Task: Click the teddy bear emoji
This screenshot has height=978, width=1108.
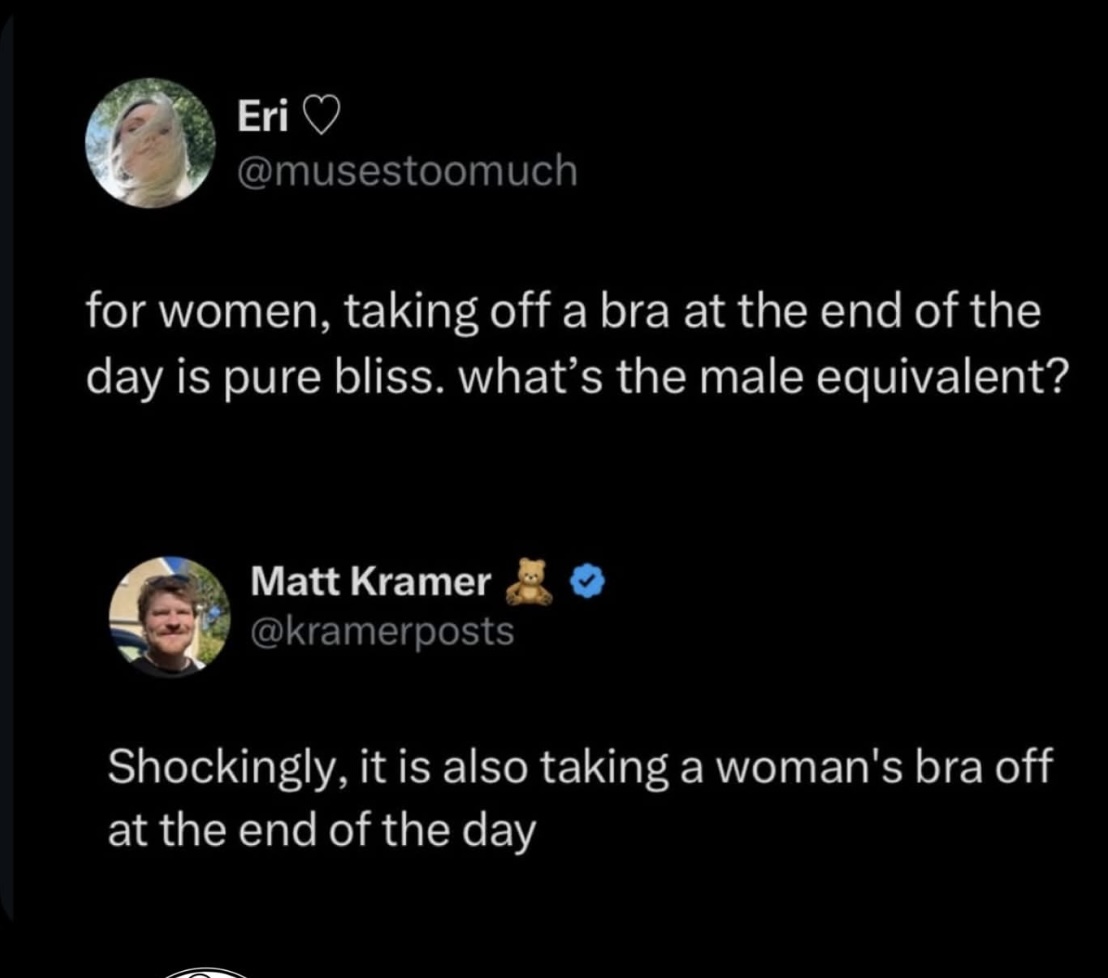Action: point(529,582)
